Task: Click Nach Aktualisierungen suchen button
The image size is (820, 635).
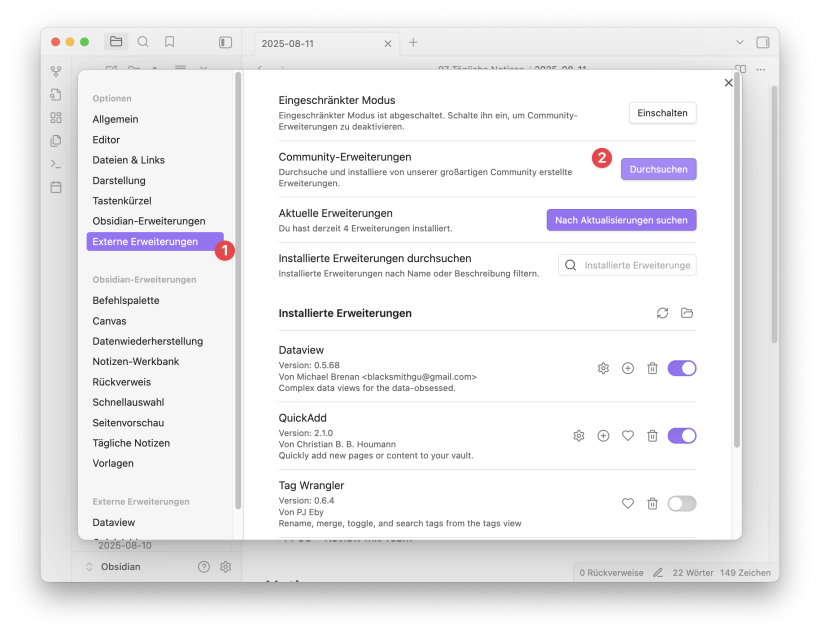Action: 621,220
